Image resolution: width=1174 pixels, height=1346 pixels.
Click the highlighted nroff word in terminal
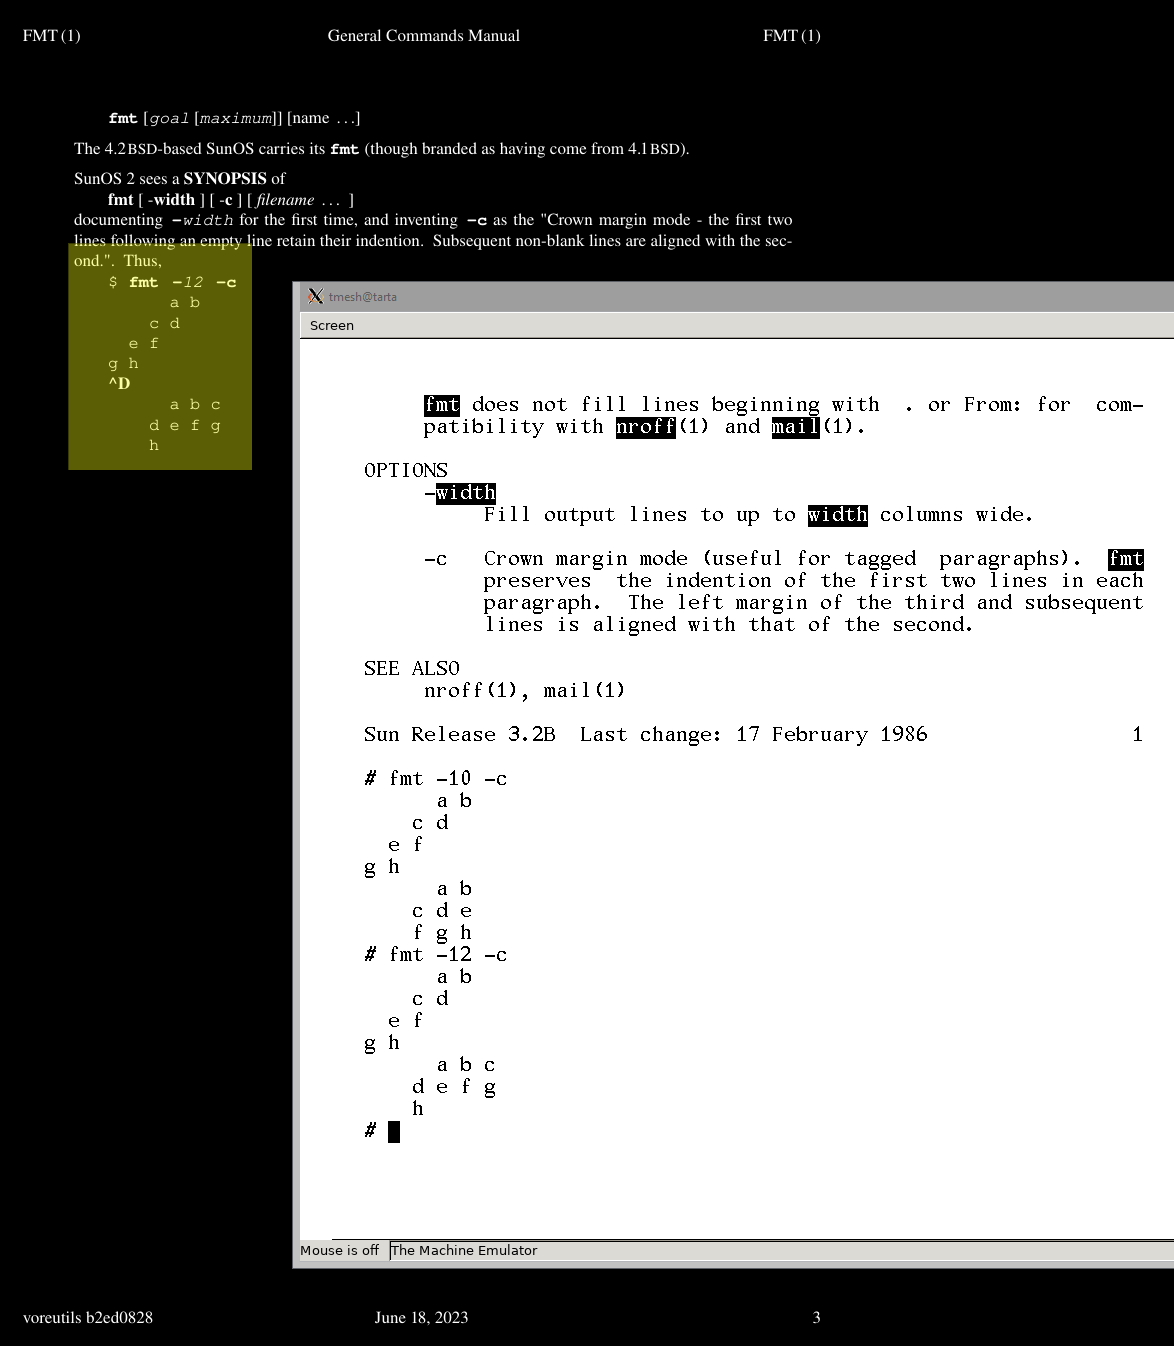tap(645, 427)
